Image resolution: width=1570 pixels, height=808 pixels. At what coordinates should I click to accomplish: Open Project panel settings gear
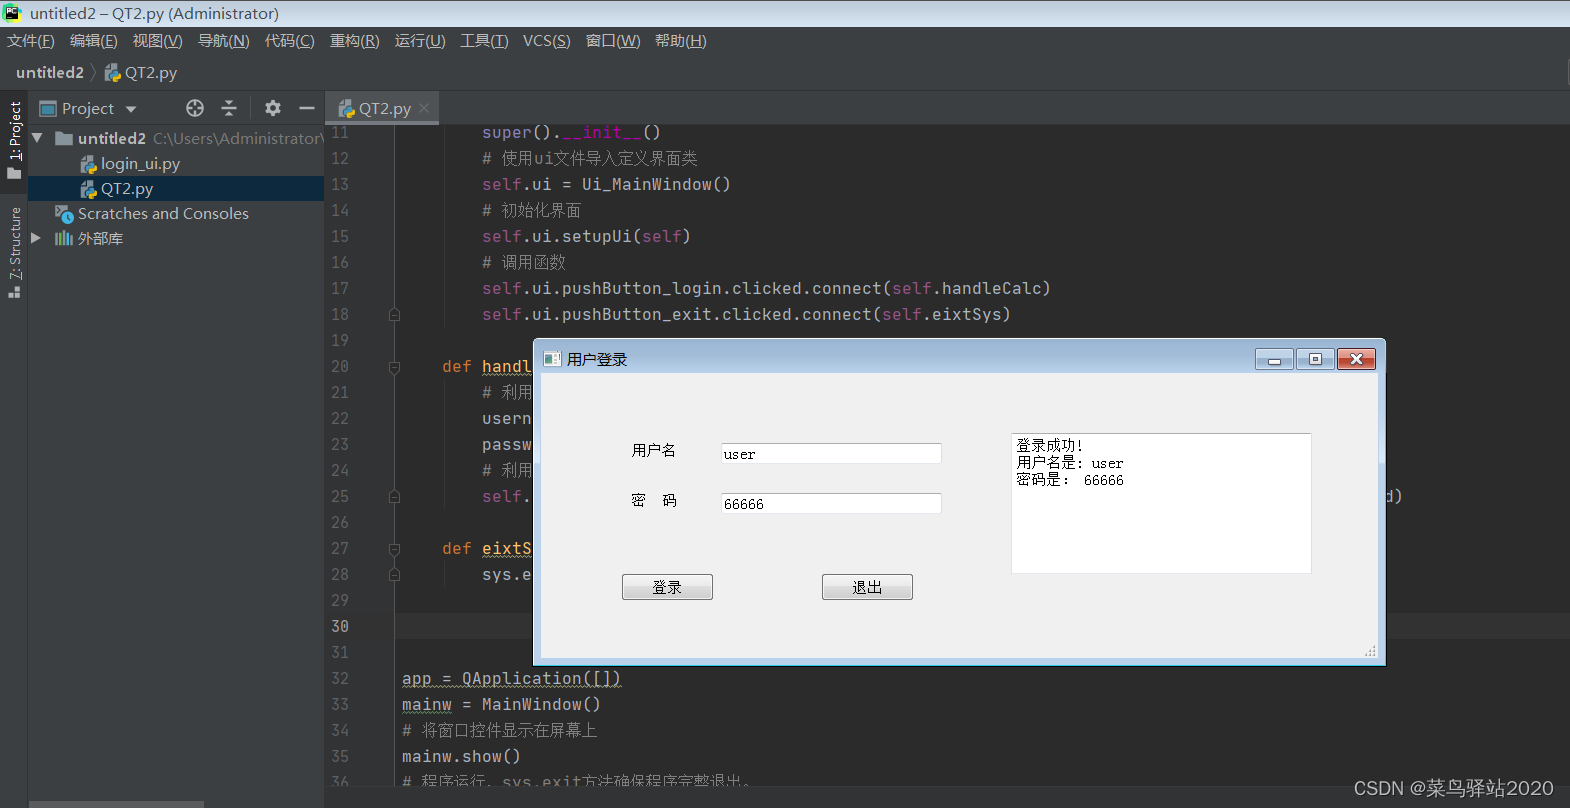tap(273, 108)
